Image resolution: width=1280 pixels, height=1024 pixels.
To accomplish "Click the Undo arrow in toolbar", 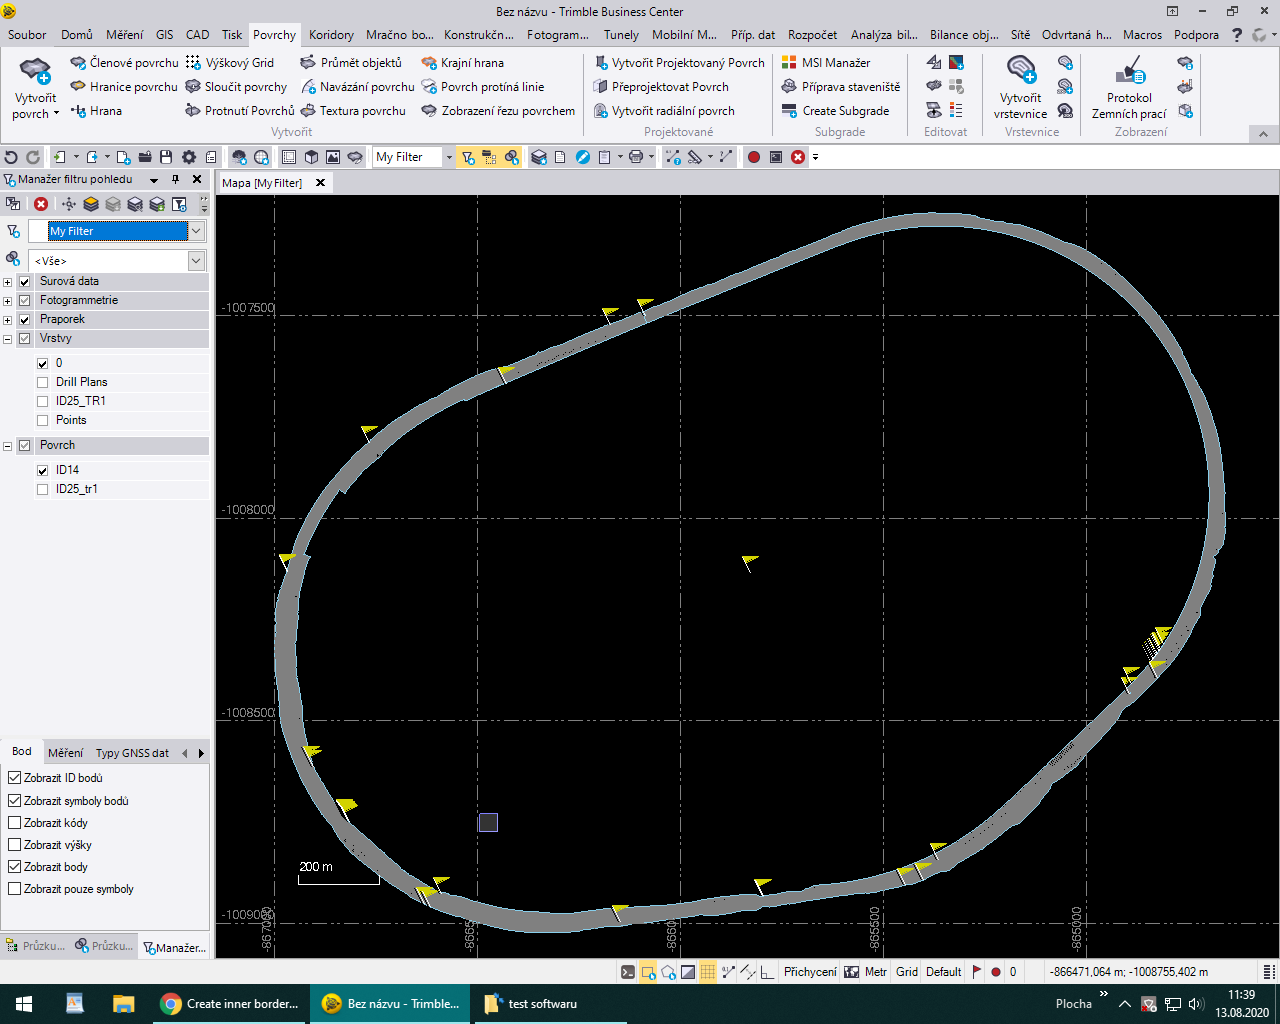I will pos(11,157).
